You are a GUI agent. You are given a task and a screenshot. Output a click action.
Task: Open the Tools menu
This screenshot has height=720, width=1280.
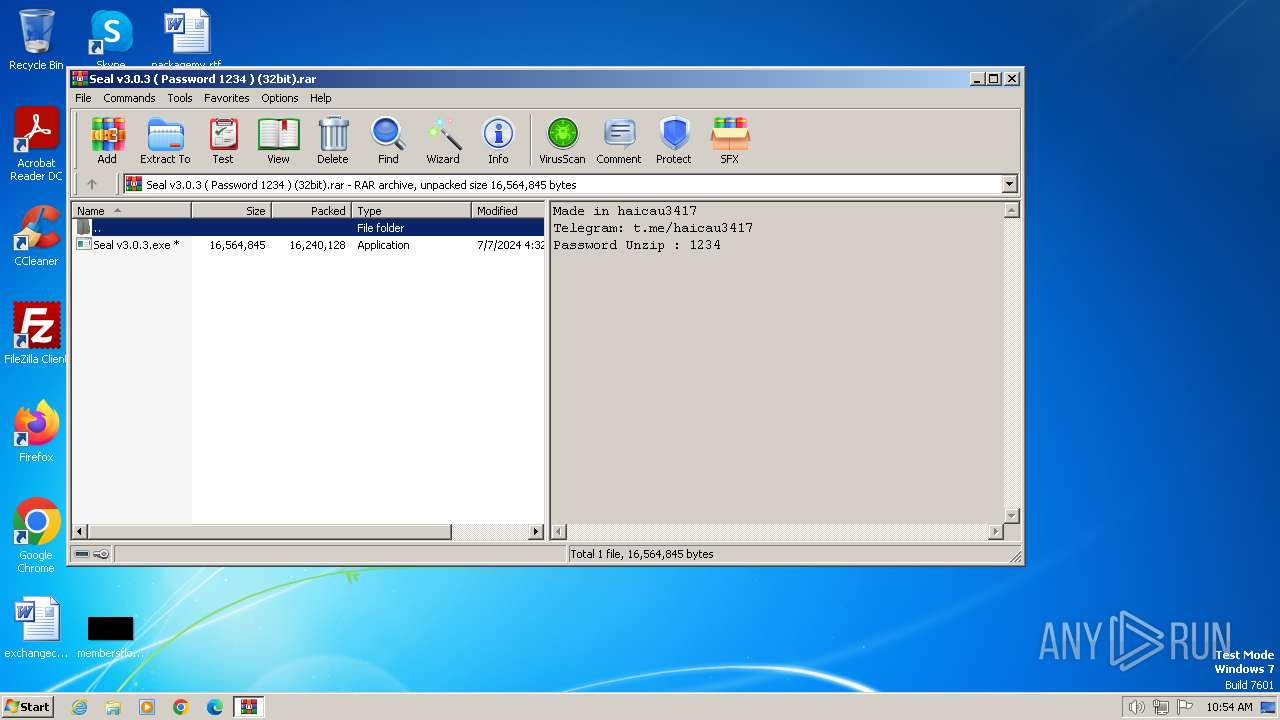pos(180,98)
